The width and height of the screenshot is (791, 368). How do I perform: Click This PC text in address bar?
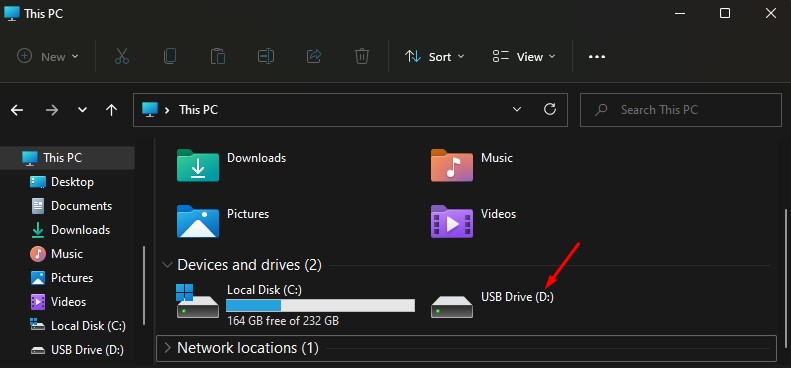point(199,110)
